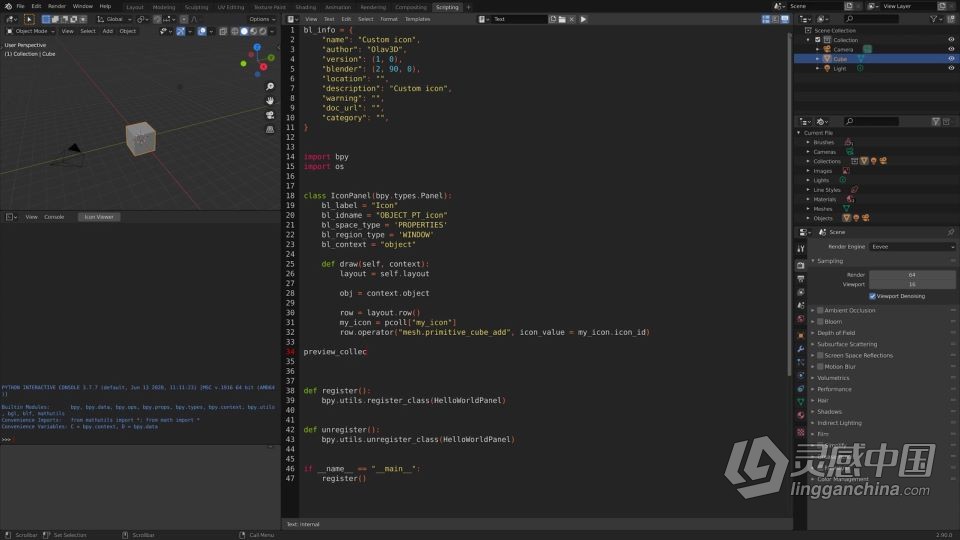Open the Templates menu in text editor

(x=418, y=19)
